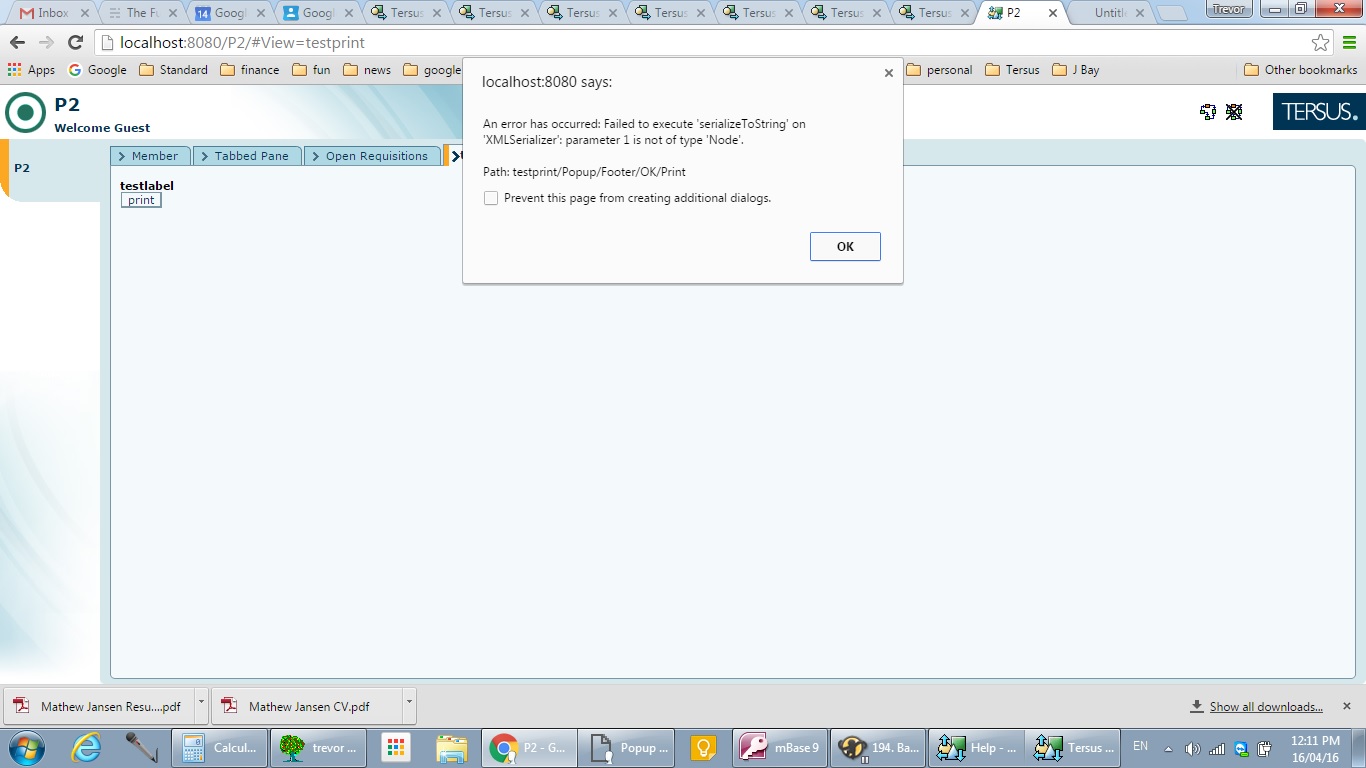This screenshot has height=768, width=1366.
Task: Click the browser back arrow
Action: click(x=17, y=43)
